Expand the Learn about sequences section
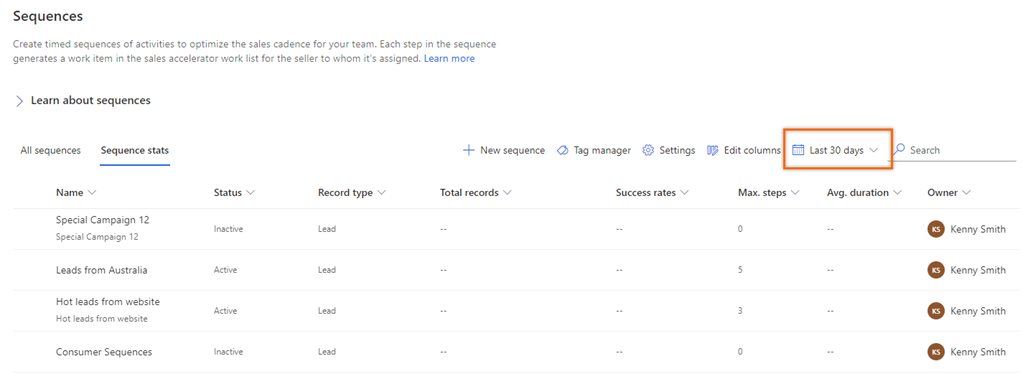 click(20, 101)
